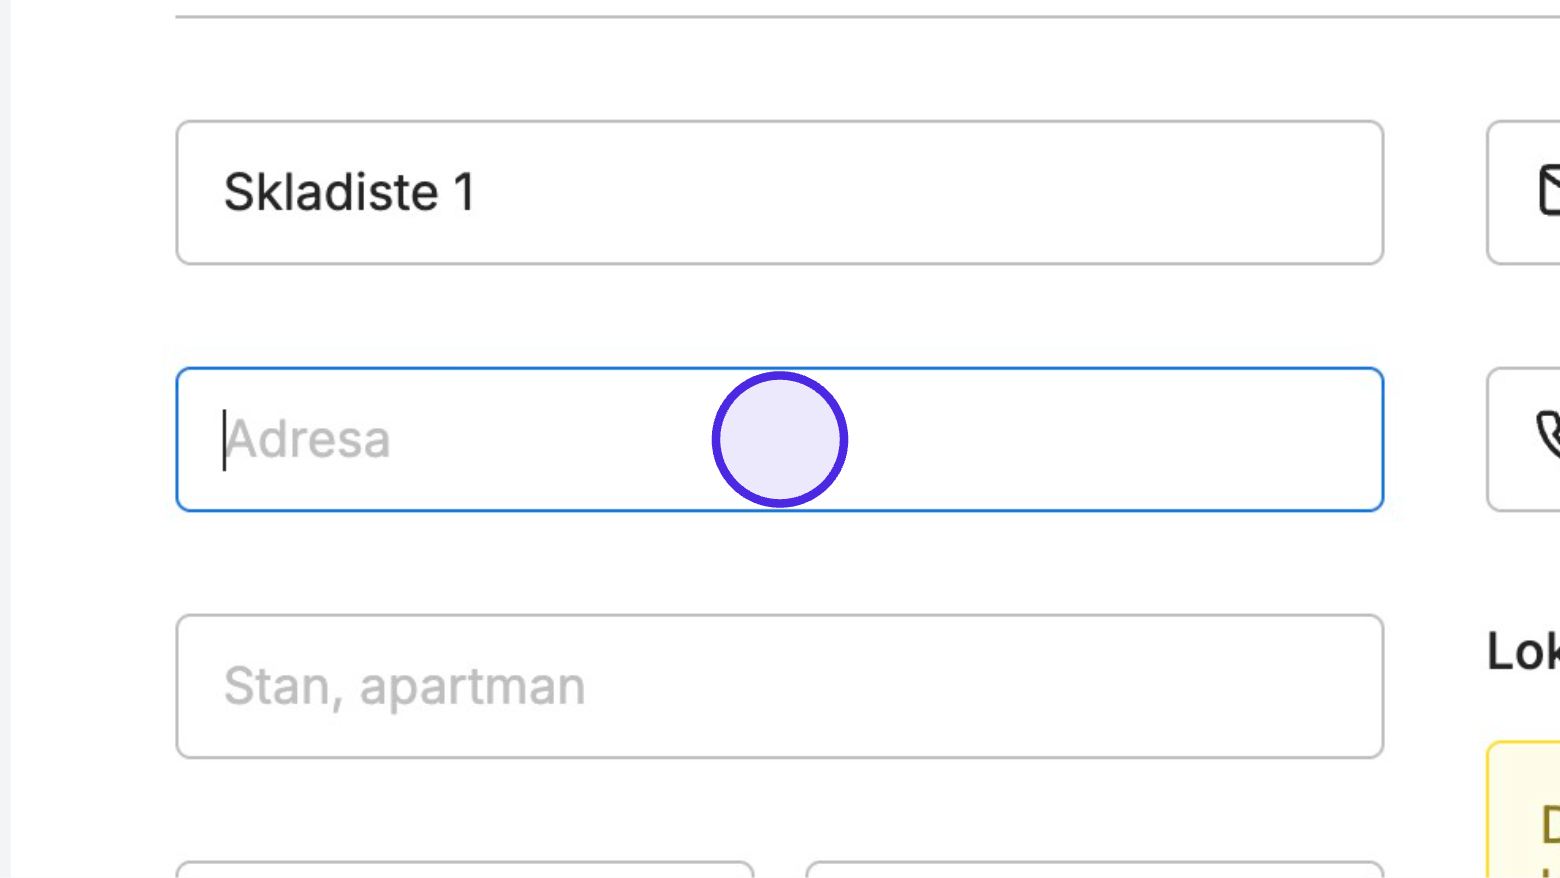1560x878 pixels.
Task: Click the half-width field below Stan, apartman on right
Action: pyautogui.click(x=1095, y=869)
